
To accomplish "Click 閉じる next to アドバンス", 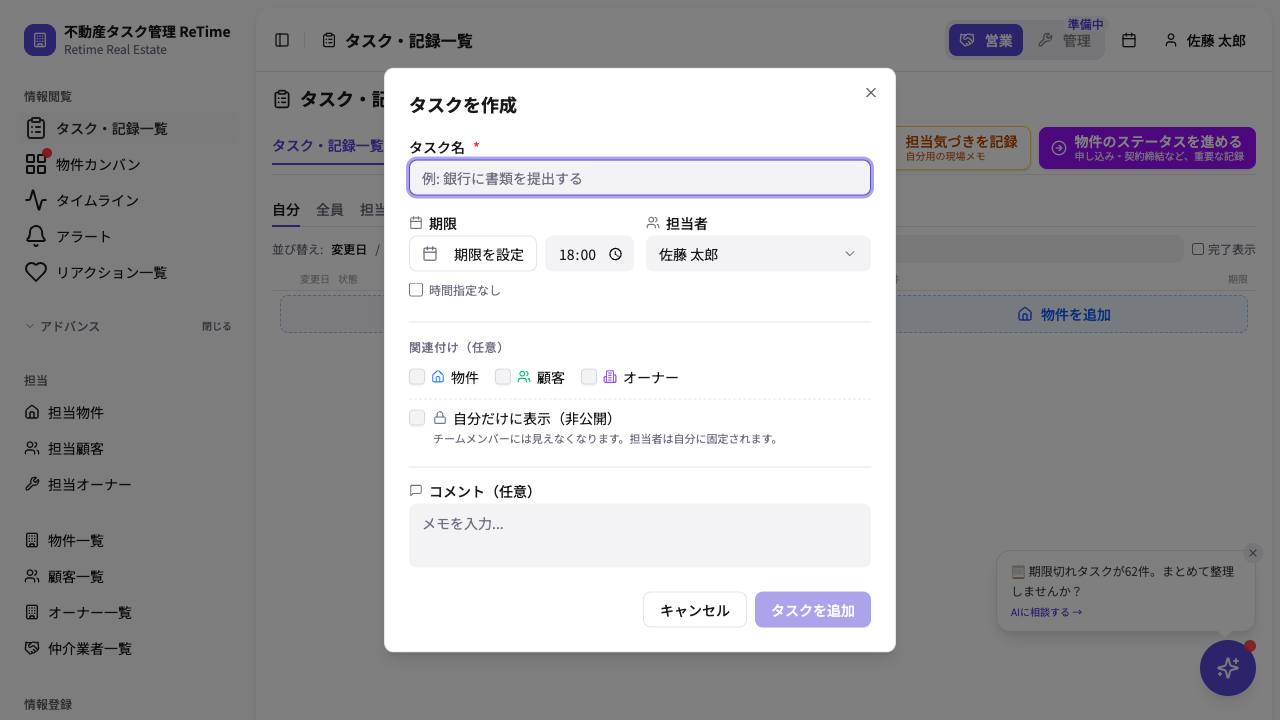I will (216, 326).
